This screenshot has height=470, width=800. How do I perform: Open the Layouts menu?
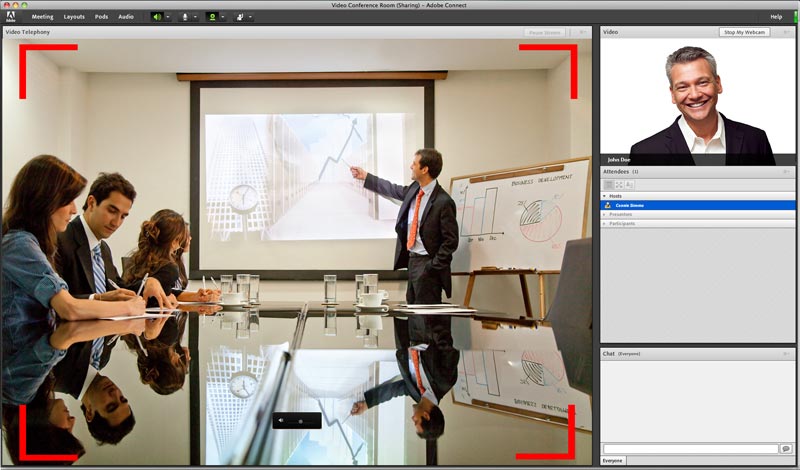[74, 17]
